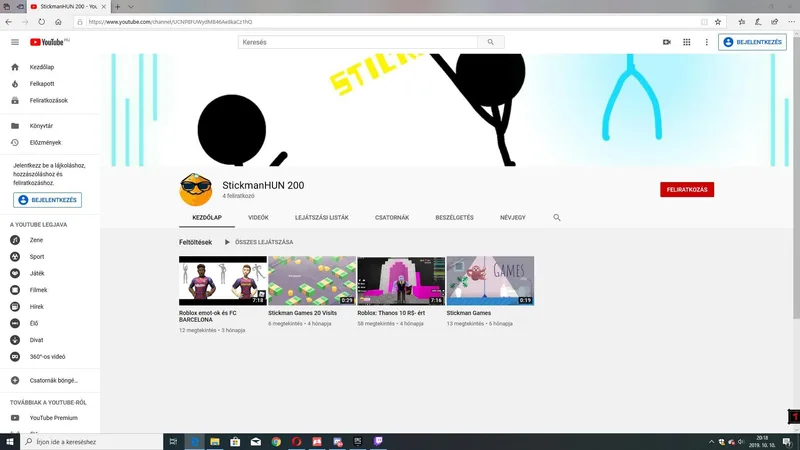This screenshot has height=450, width=800.
Task: Click the page vertical scrollbar
Action: (796, 179)
